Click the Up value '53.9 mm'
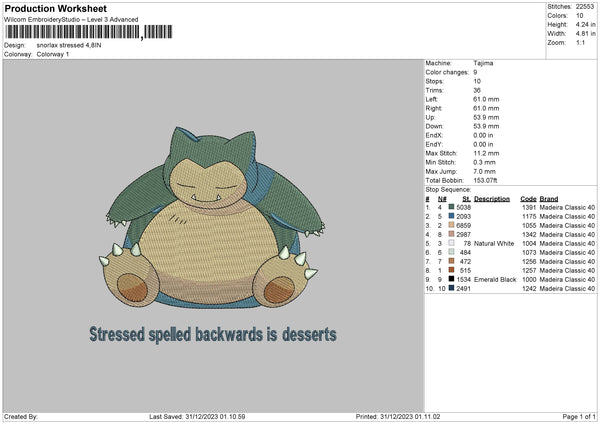Viewport: 600px width, 424px height. coord(486,117)
